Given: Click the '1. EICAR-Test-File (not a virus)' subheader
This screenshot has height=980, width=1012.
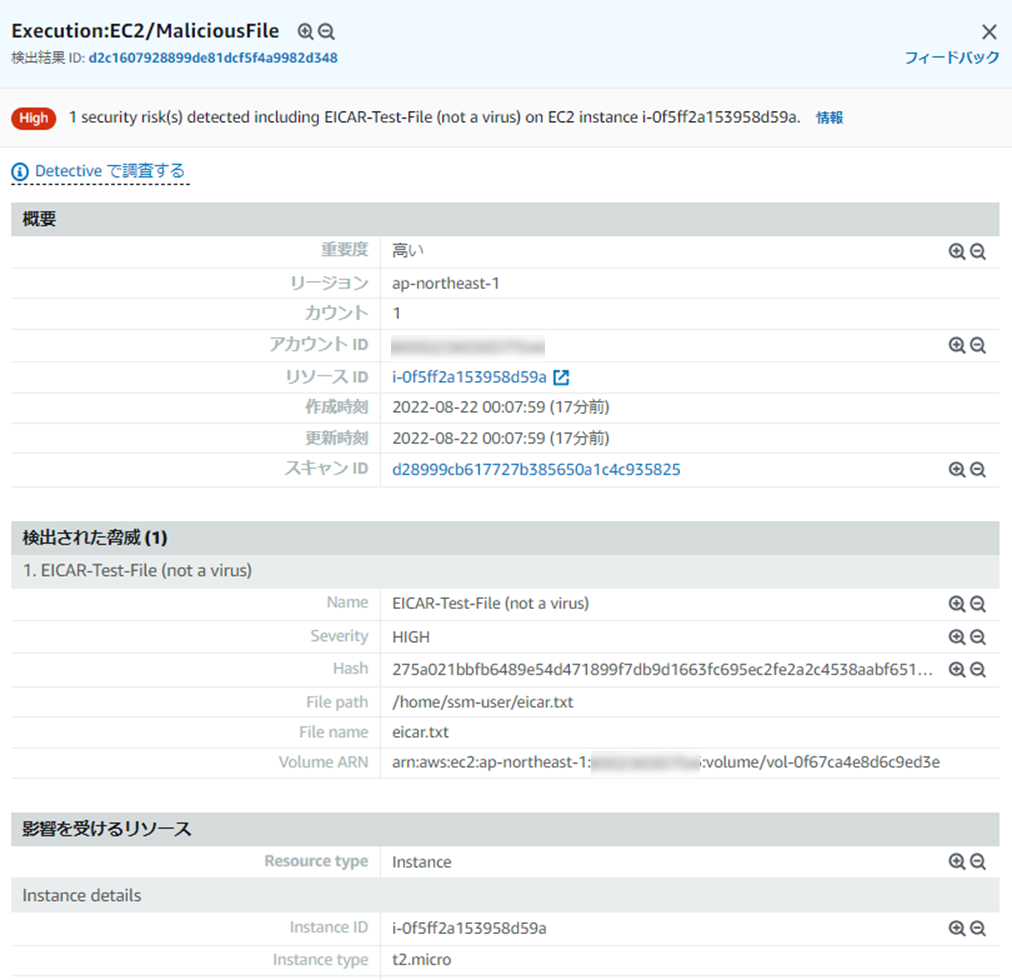Looking at the screenshot, I should [x=505, y=571].
